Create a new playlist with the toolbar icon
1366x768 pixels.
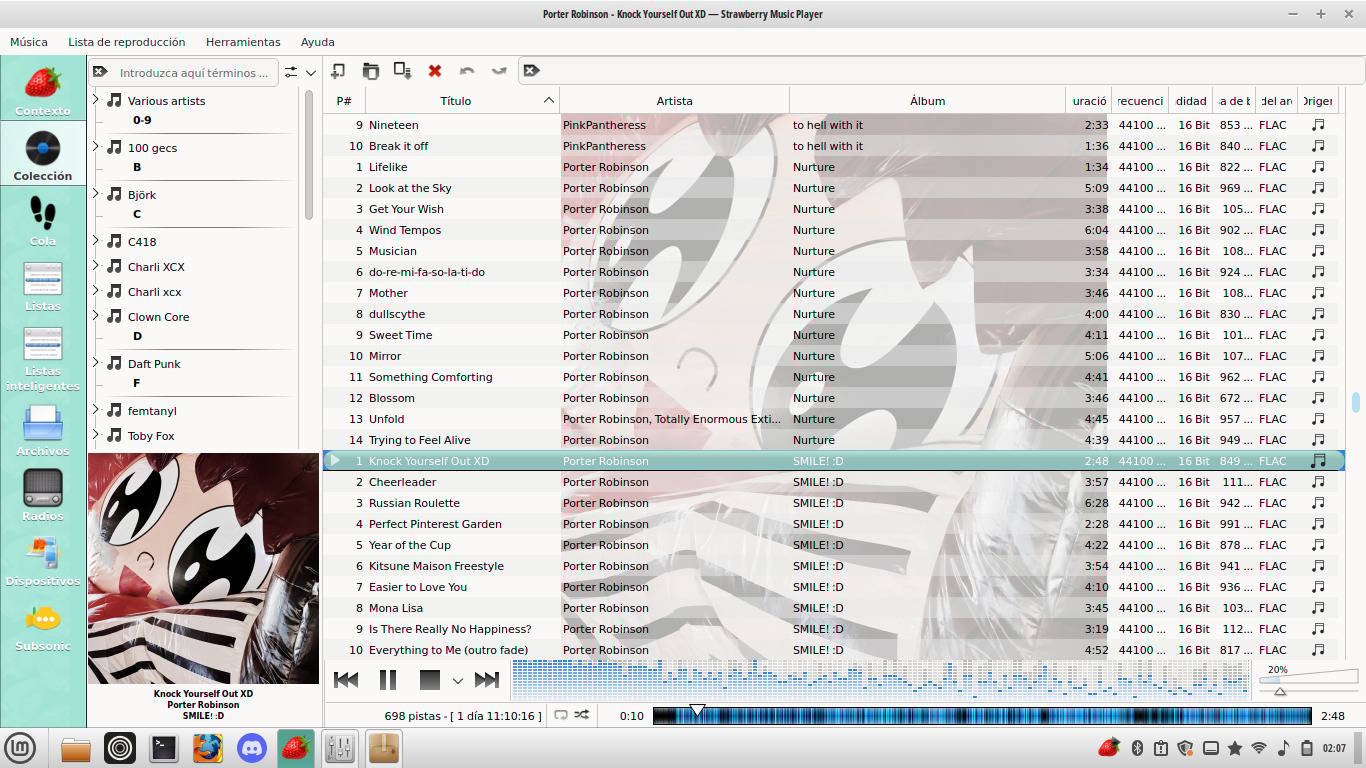pyautogui.click(x=338, y=71)
